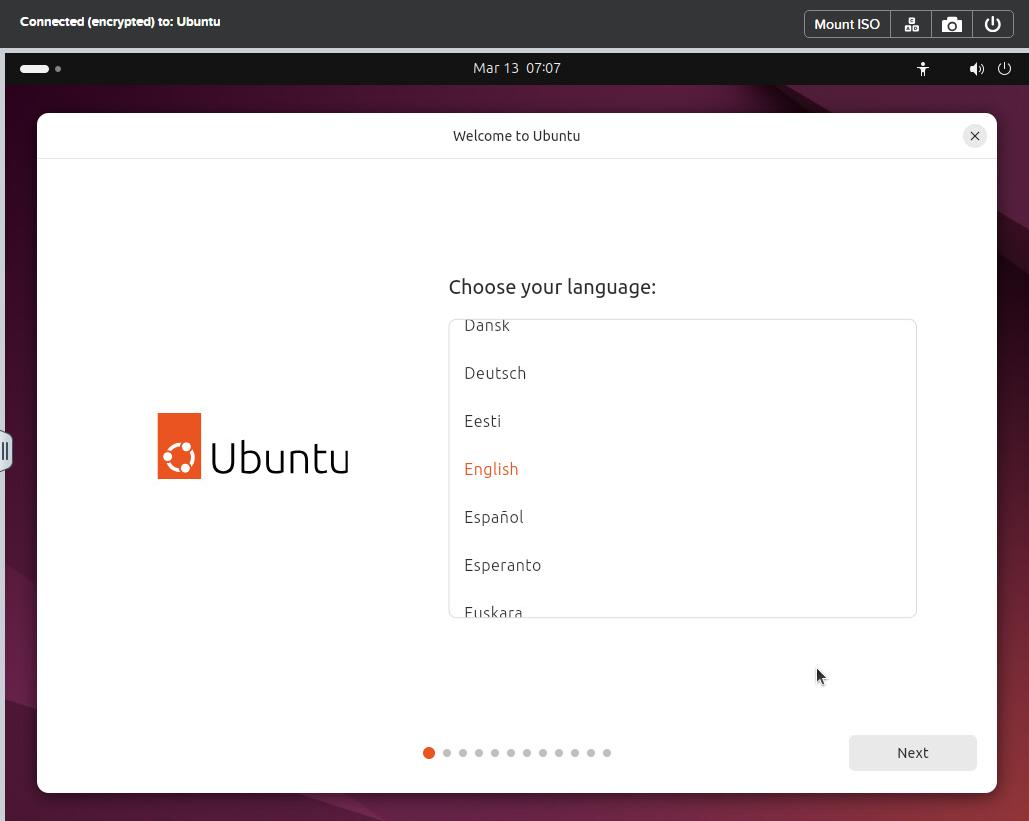Pick English in the language list
Screen dimensions: 1029x821
pos(682,469)
